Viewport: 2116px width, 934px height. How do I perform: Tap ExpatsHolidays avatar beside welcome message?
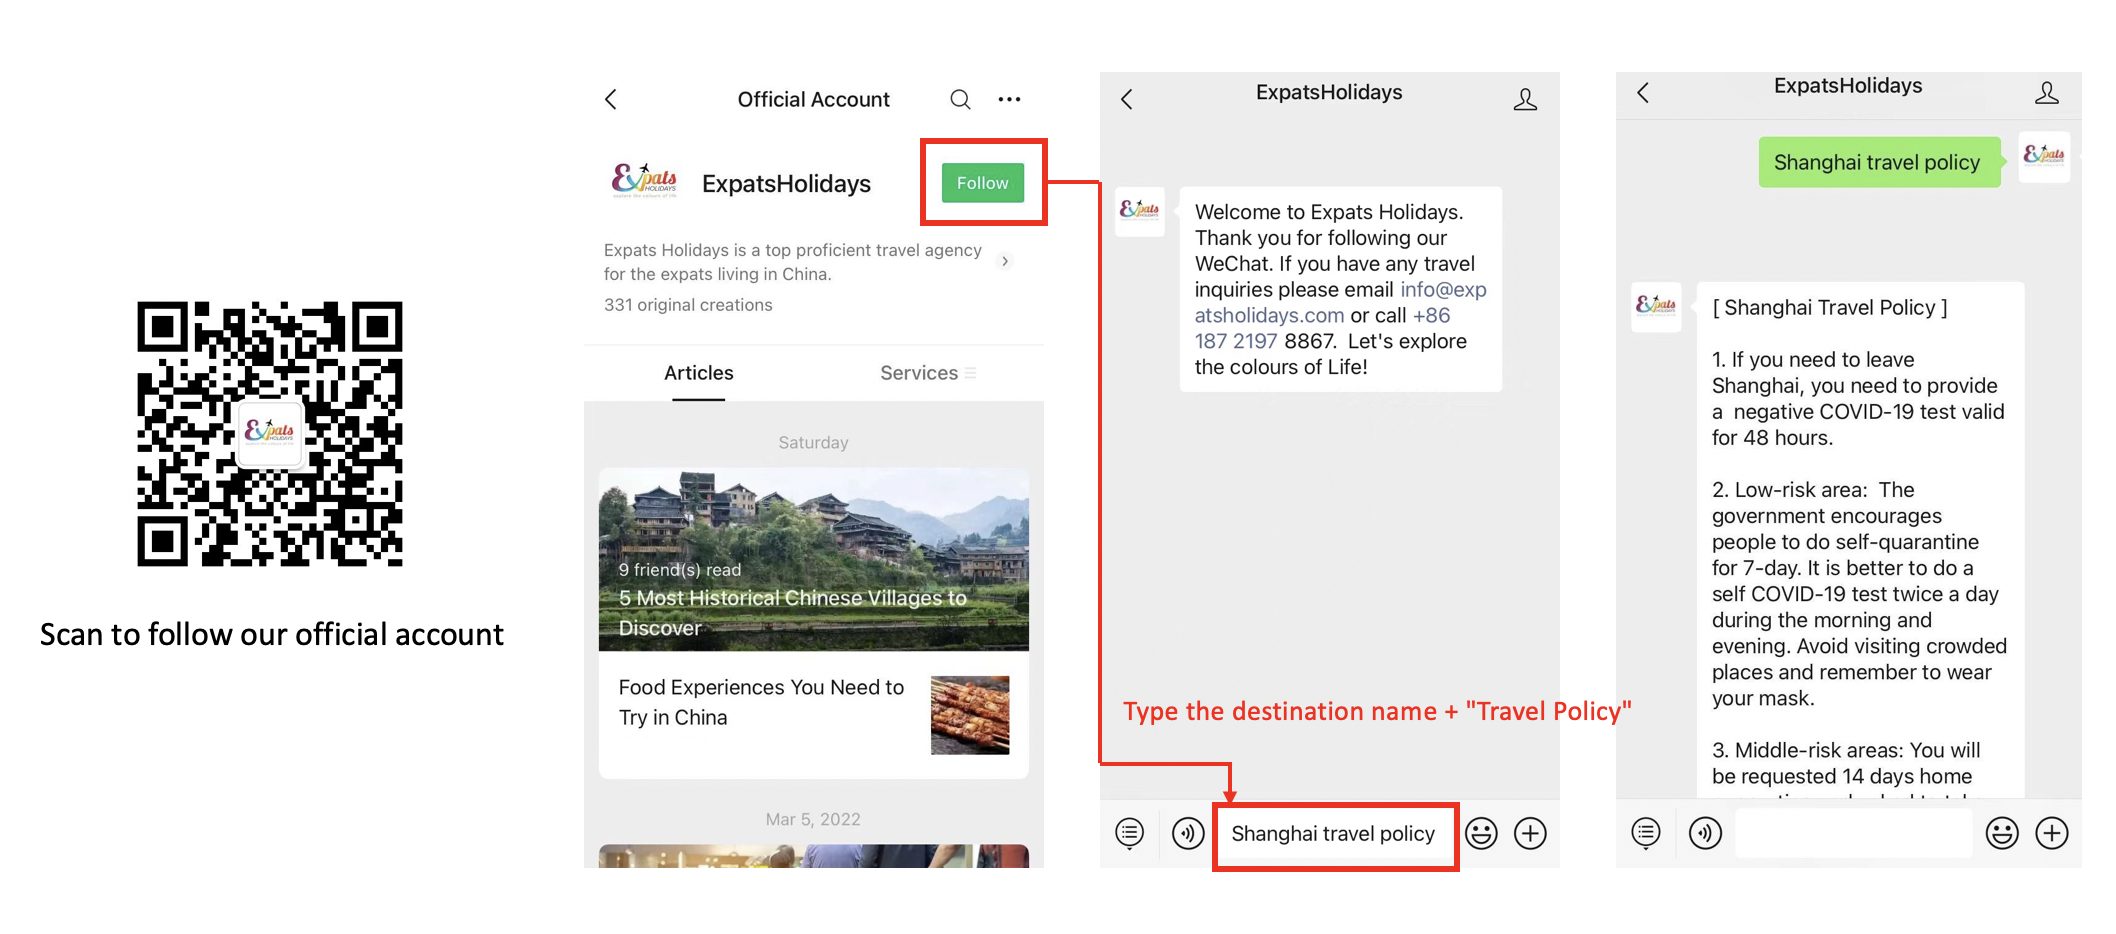point(1140,211)
